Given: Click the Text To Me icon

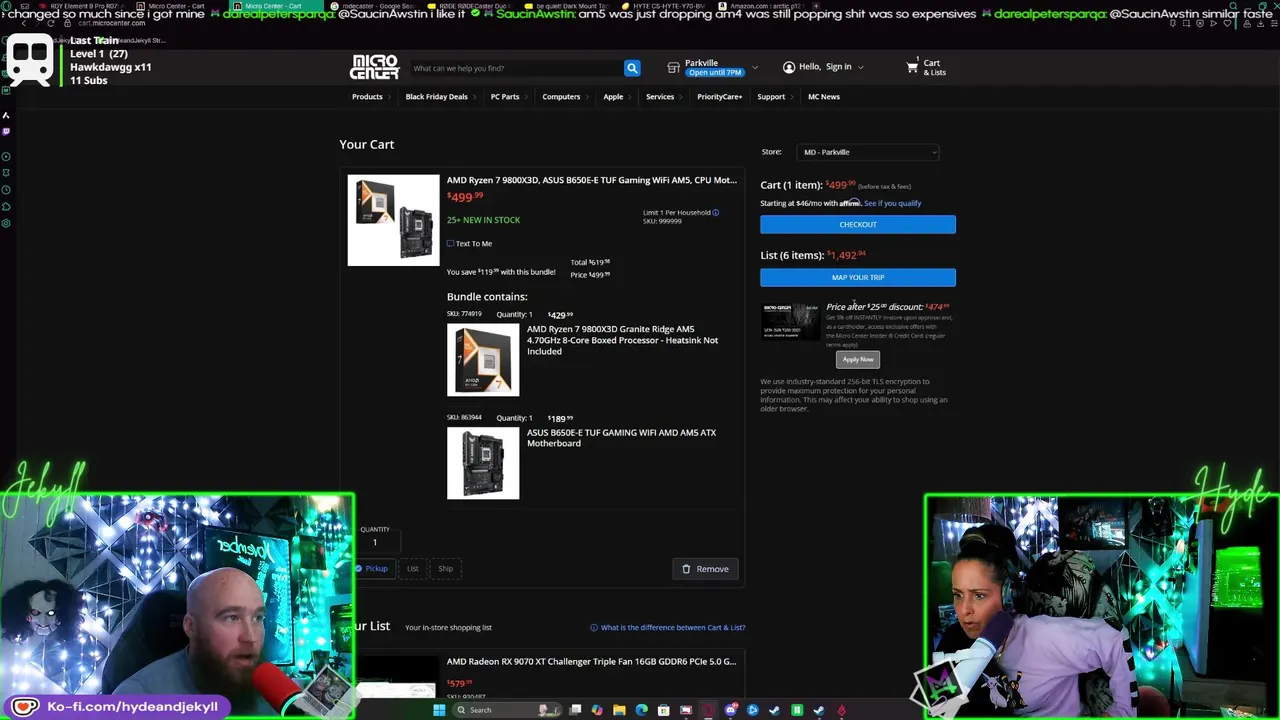Looking at the screenshot, I should point(450,243).
